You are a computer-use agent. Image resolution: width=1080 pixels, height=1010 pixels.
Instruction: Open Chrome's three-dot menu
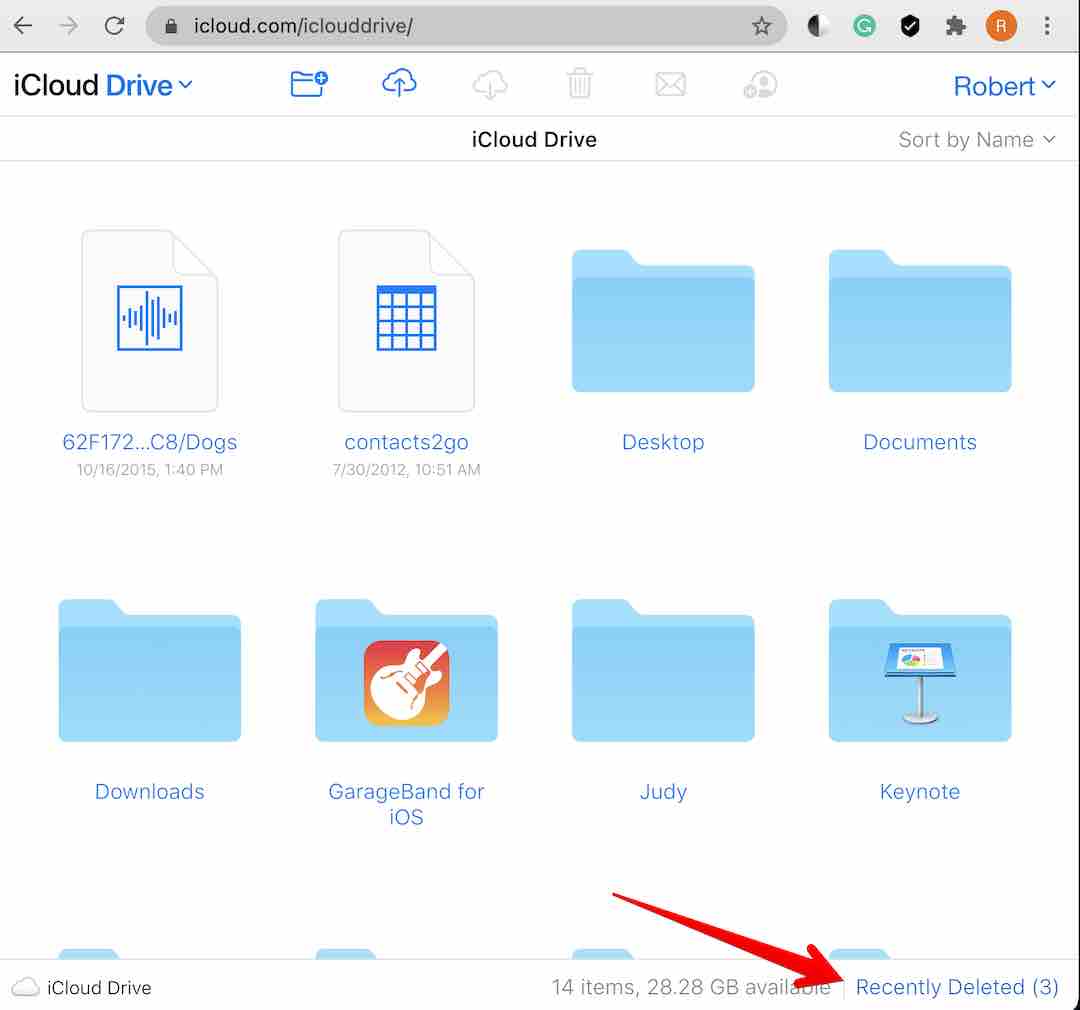(1047, 26)
